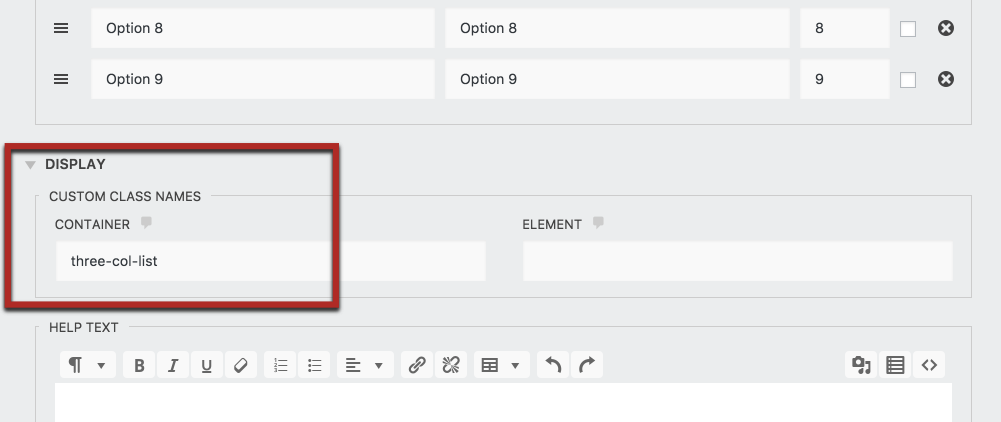Click the eraser clear formatting icon
This screenshot has height=422, width=1001.
(240, 366)
